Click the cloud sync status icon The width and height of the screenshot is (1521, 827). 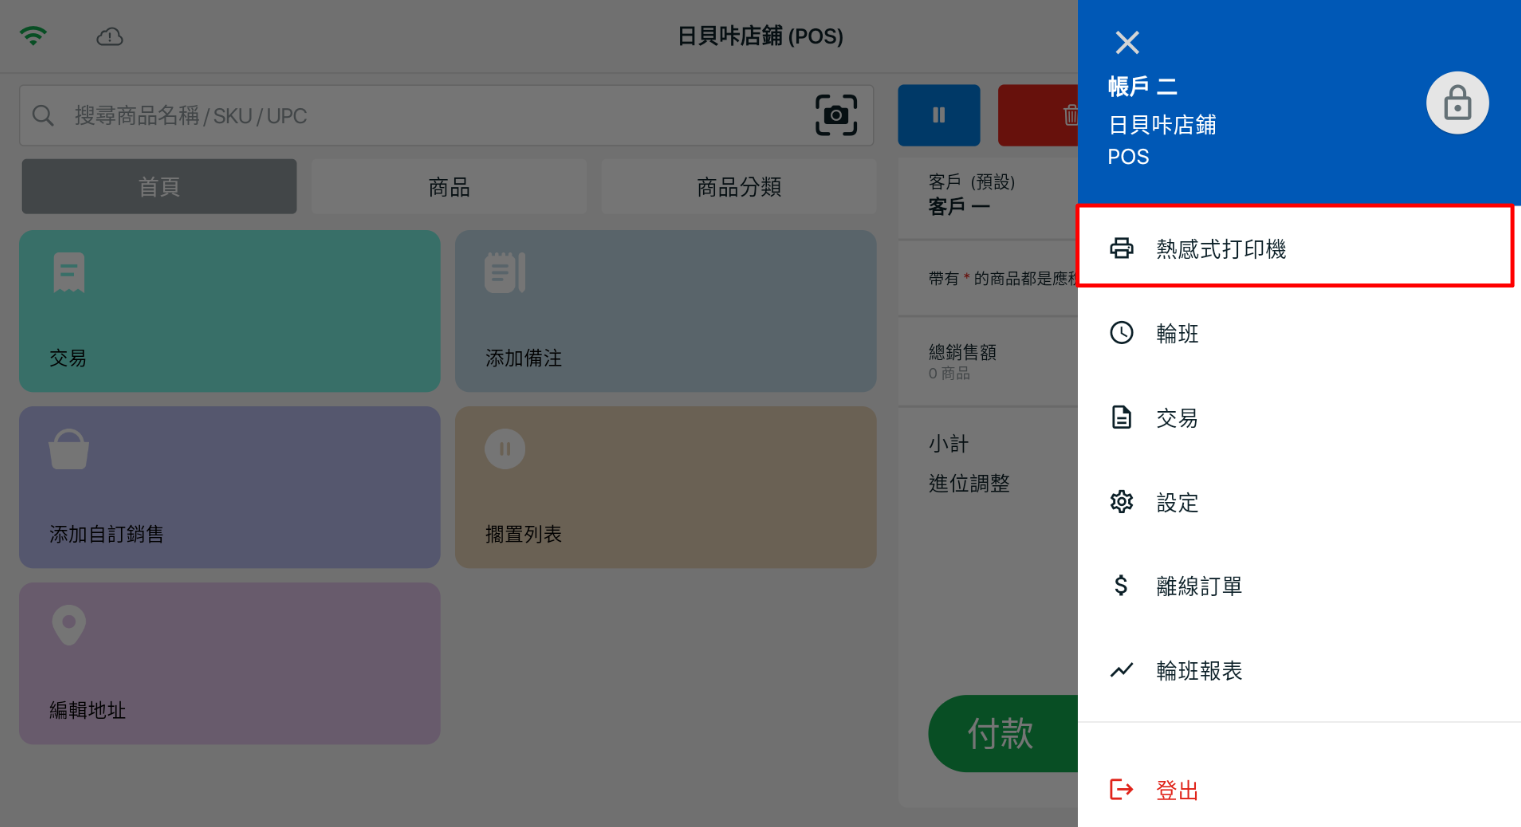pos(110,37)
